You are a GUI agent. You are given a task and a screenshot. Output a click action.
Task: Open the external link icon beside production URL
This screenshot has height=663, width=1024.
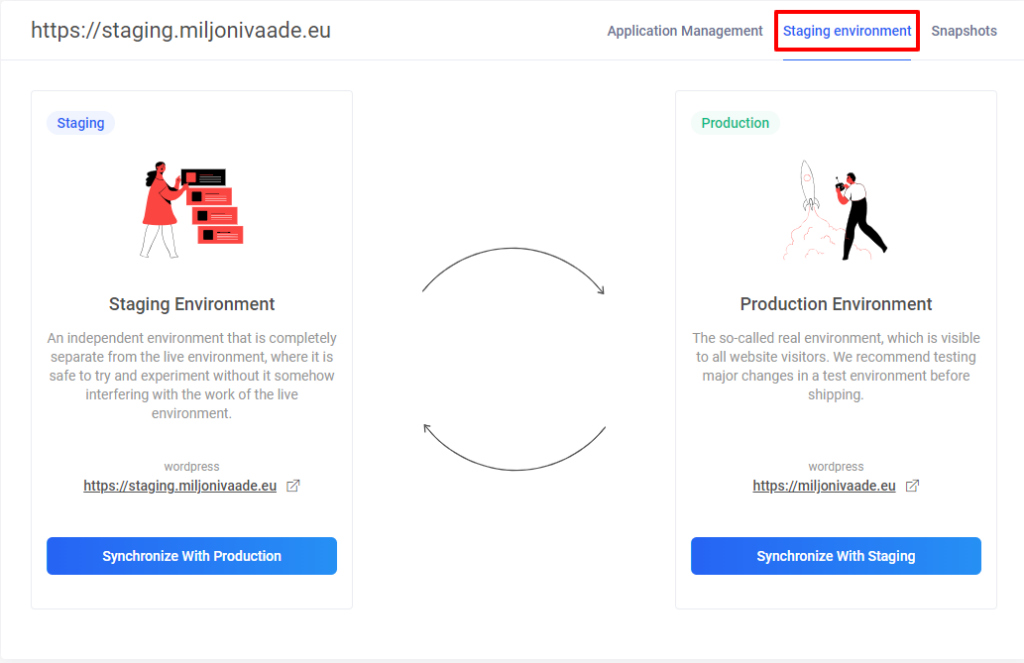pyautogui.click(x=912, y=486)
